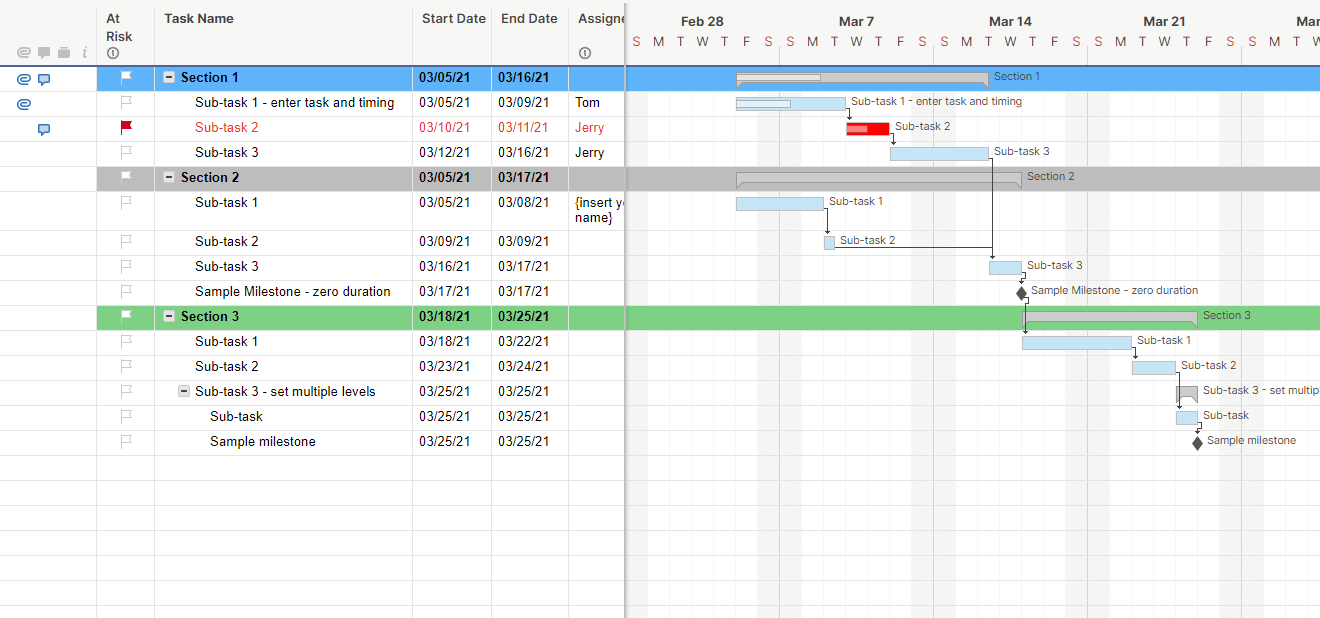Flag Sample Milestone - zero duration as at risk
Screen dimensions: 1320x618
[126, 291]
